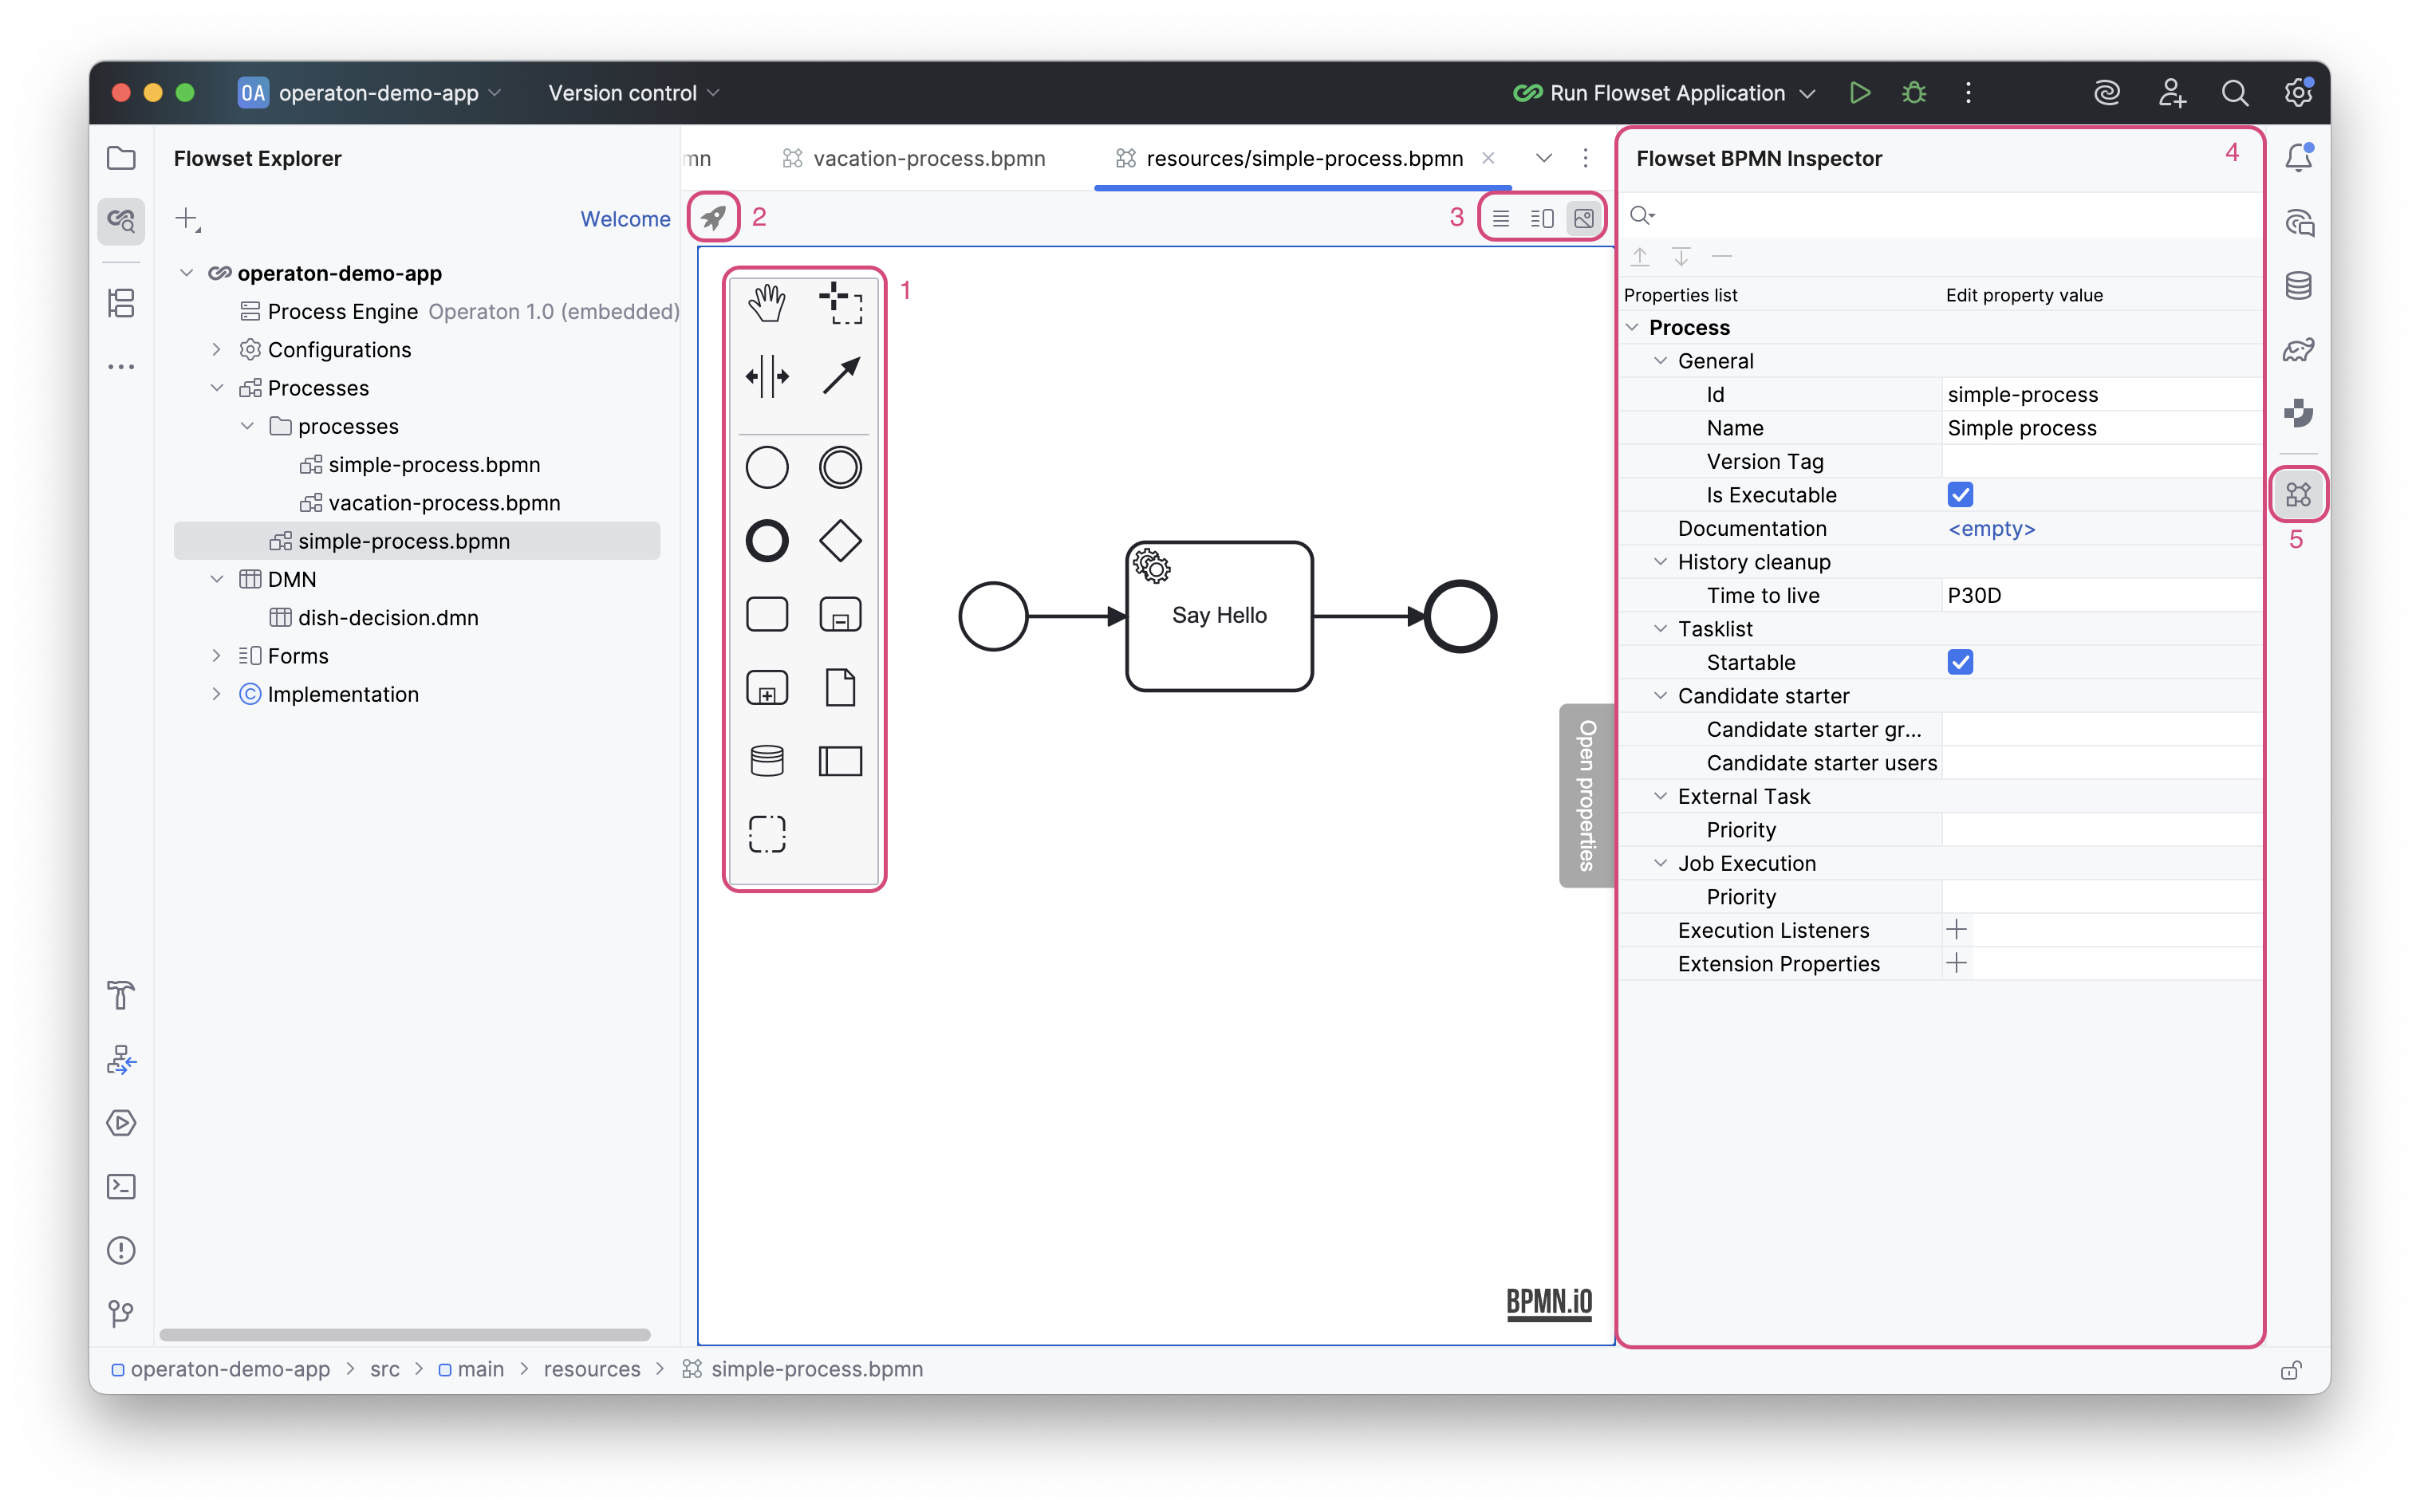Open the Version control dropdown
2420x1512 pixels.
pos(631,92)
